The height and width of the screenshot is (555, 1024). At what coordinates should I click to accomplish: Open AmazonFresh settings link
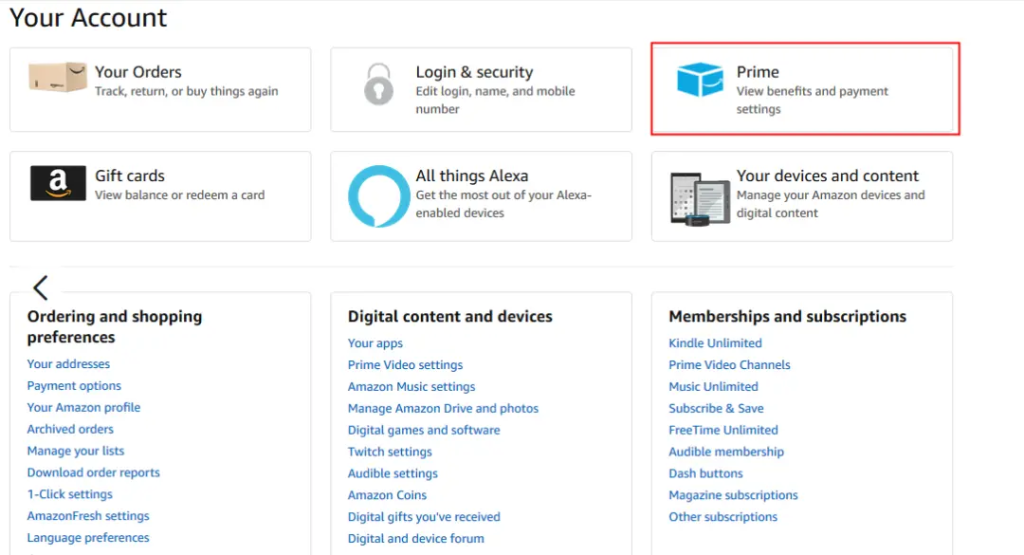(88, 516)
